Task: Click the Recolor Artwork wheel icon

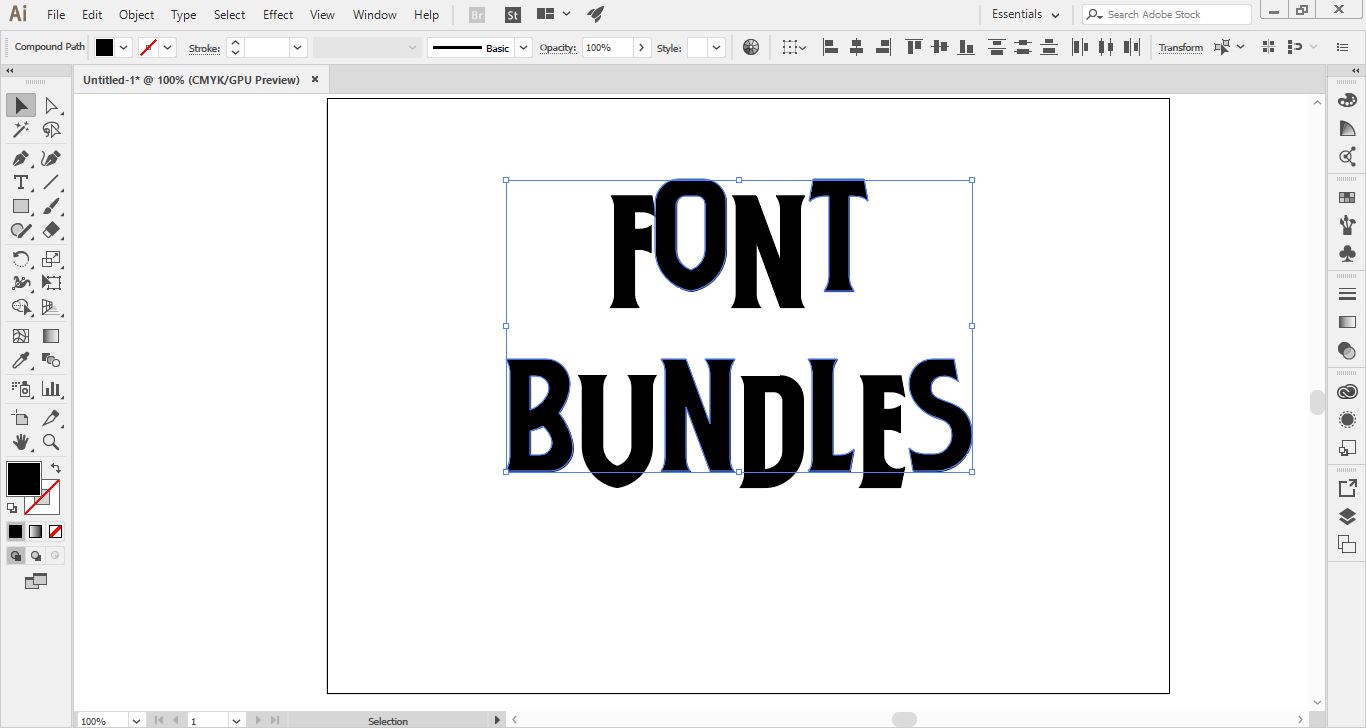Action: click(751, 47)
